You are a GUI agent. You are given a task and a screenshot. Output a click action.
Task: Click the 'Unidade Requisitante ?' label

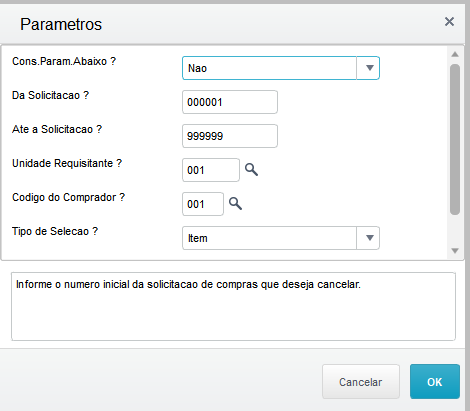pos(67,163)
